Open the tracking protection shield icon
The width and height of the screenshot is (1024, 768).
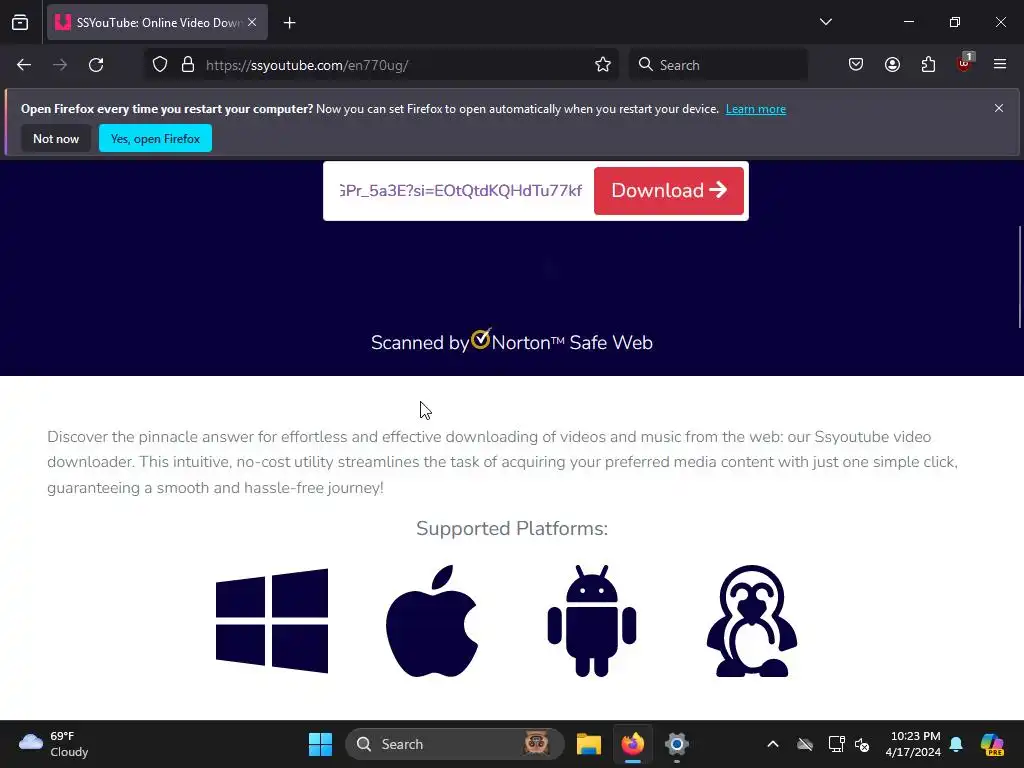(160, 65)
